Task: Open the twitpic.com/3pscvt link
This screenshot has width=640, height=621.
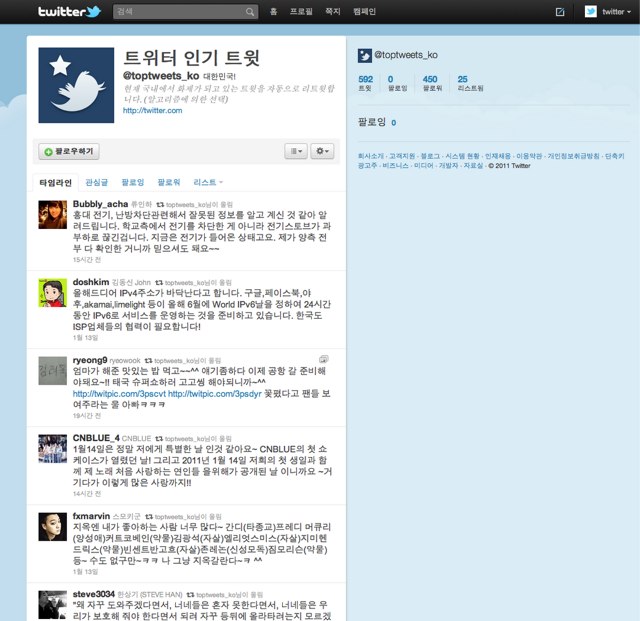Action: point(119,394)
